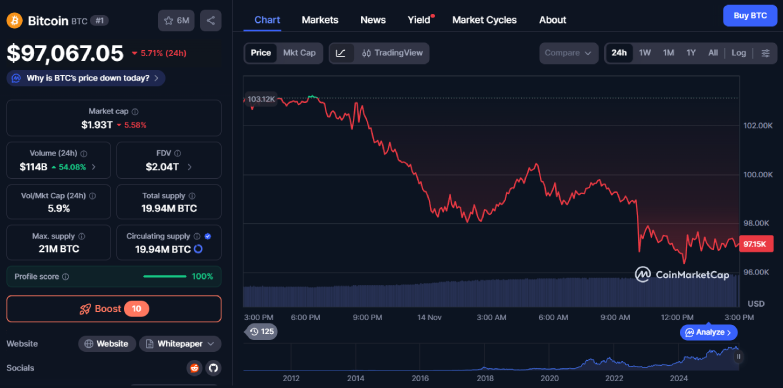Viewport: 783px width, 388px height.
Task: Open the Reddit social link
Action: pyautogui.click(x=194, y=368)
